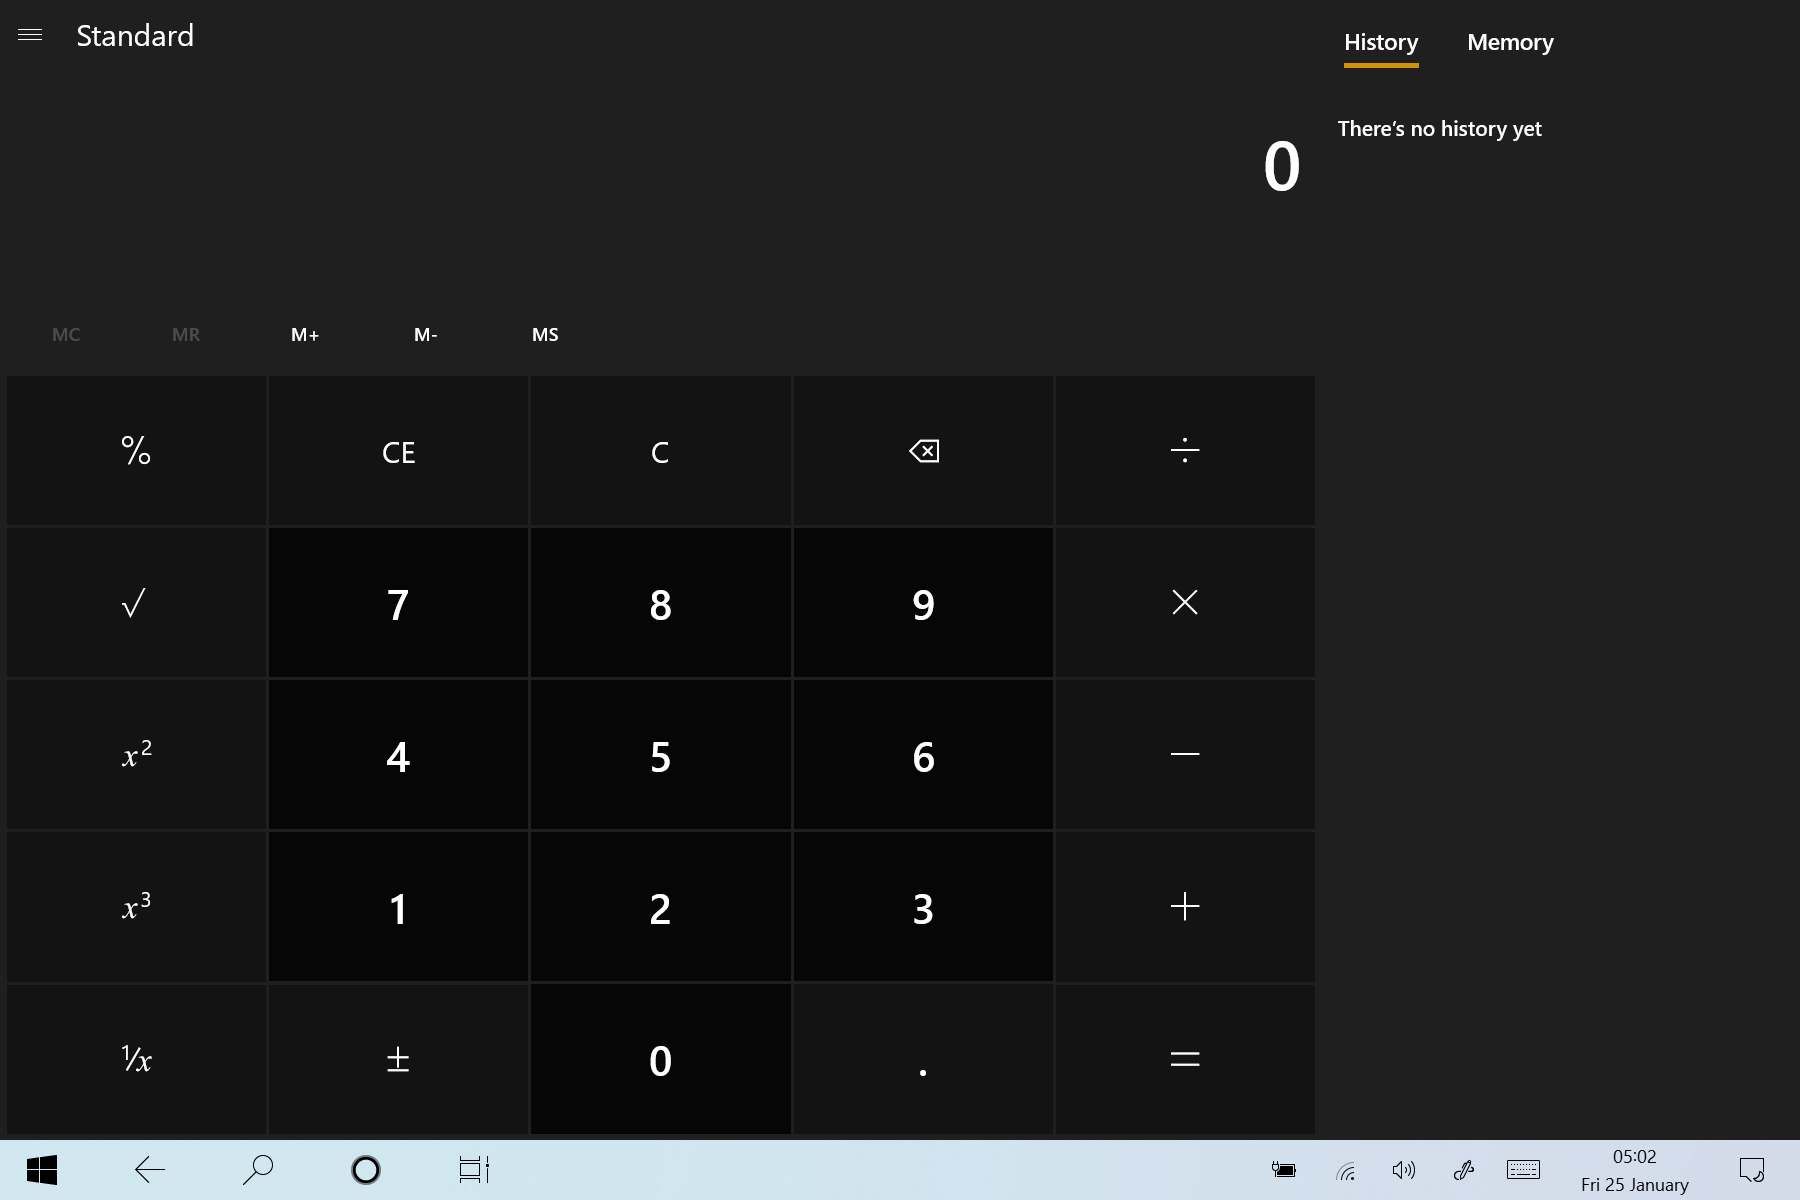Image resolution: width=1800 pixels, height=1200 pixels.
Task: Click the x cubed button
Action: click(x=134, y=907)
